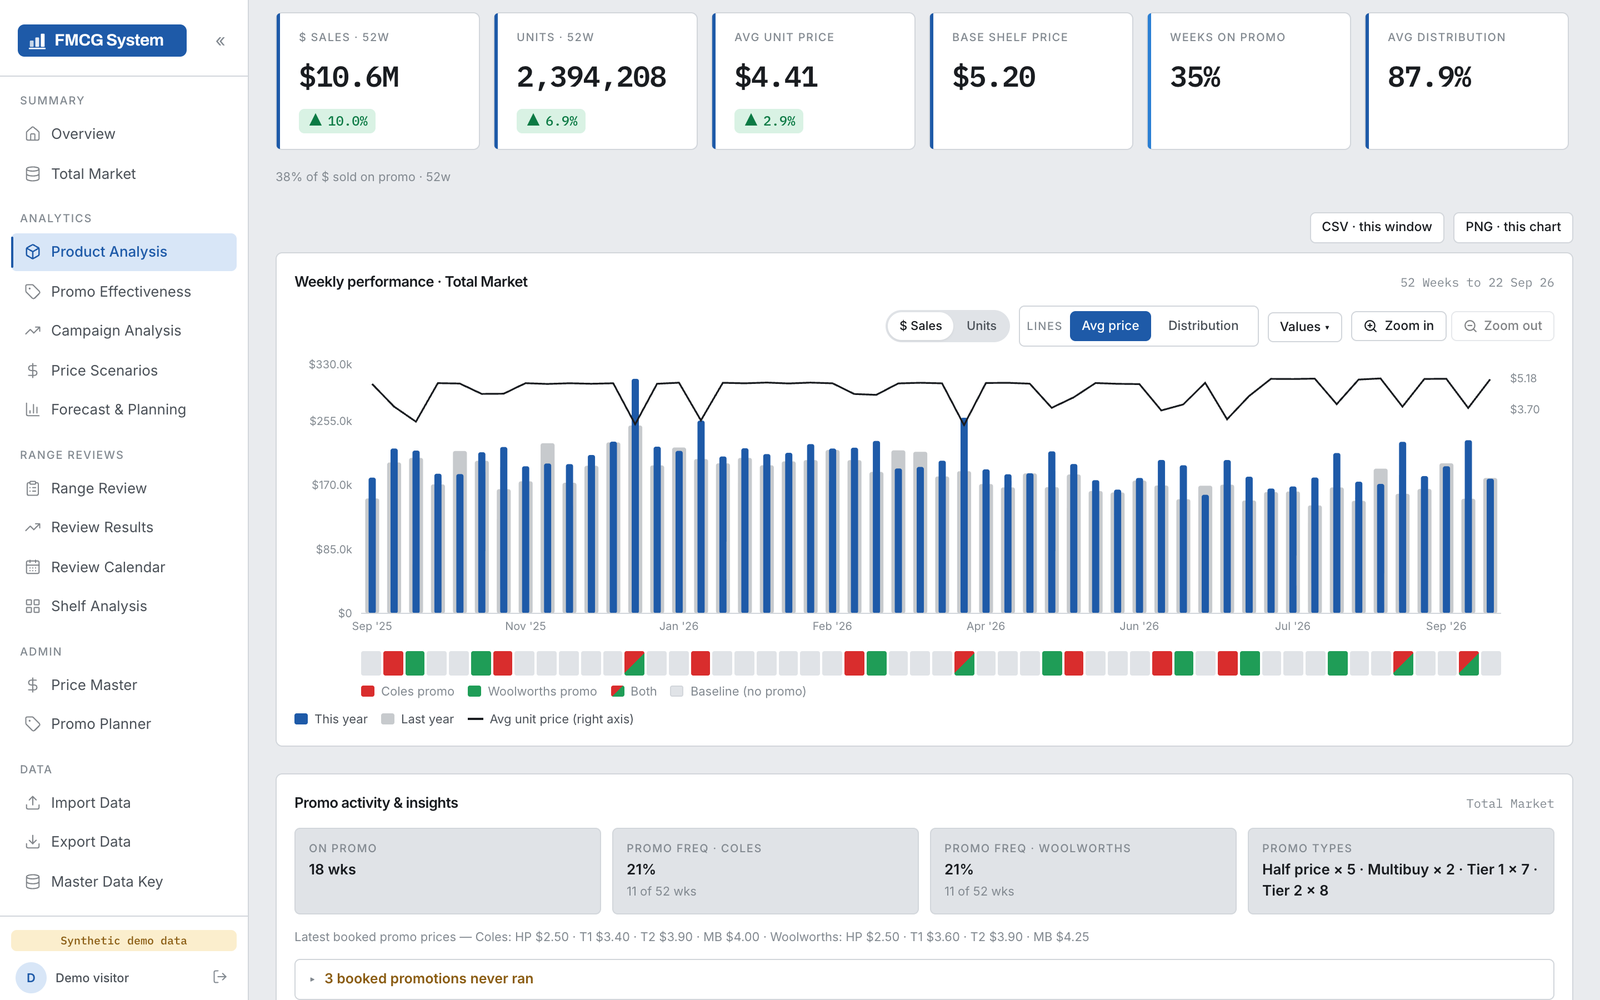1600x1000 pixels.
Task: Click the Avg Distribution 87.9% card
Action: click(1467, 81)
